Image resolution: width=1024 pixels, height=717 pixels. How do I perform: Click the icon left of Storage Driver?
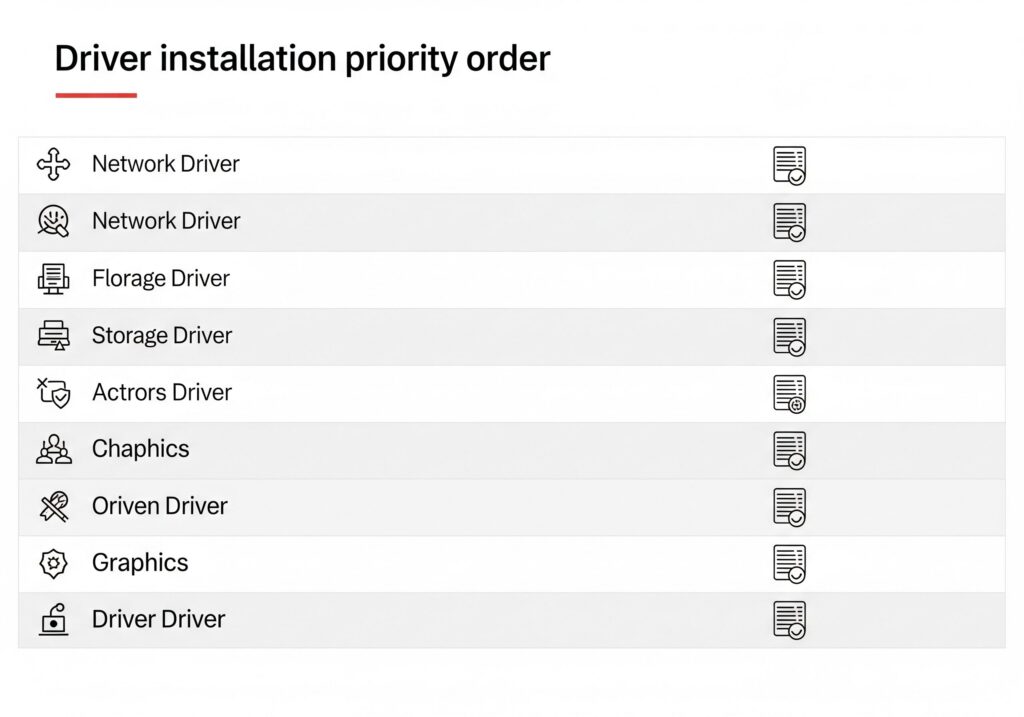(54, 335)
